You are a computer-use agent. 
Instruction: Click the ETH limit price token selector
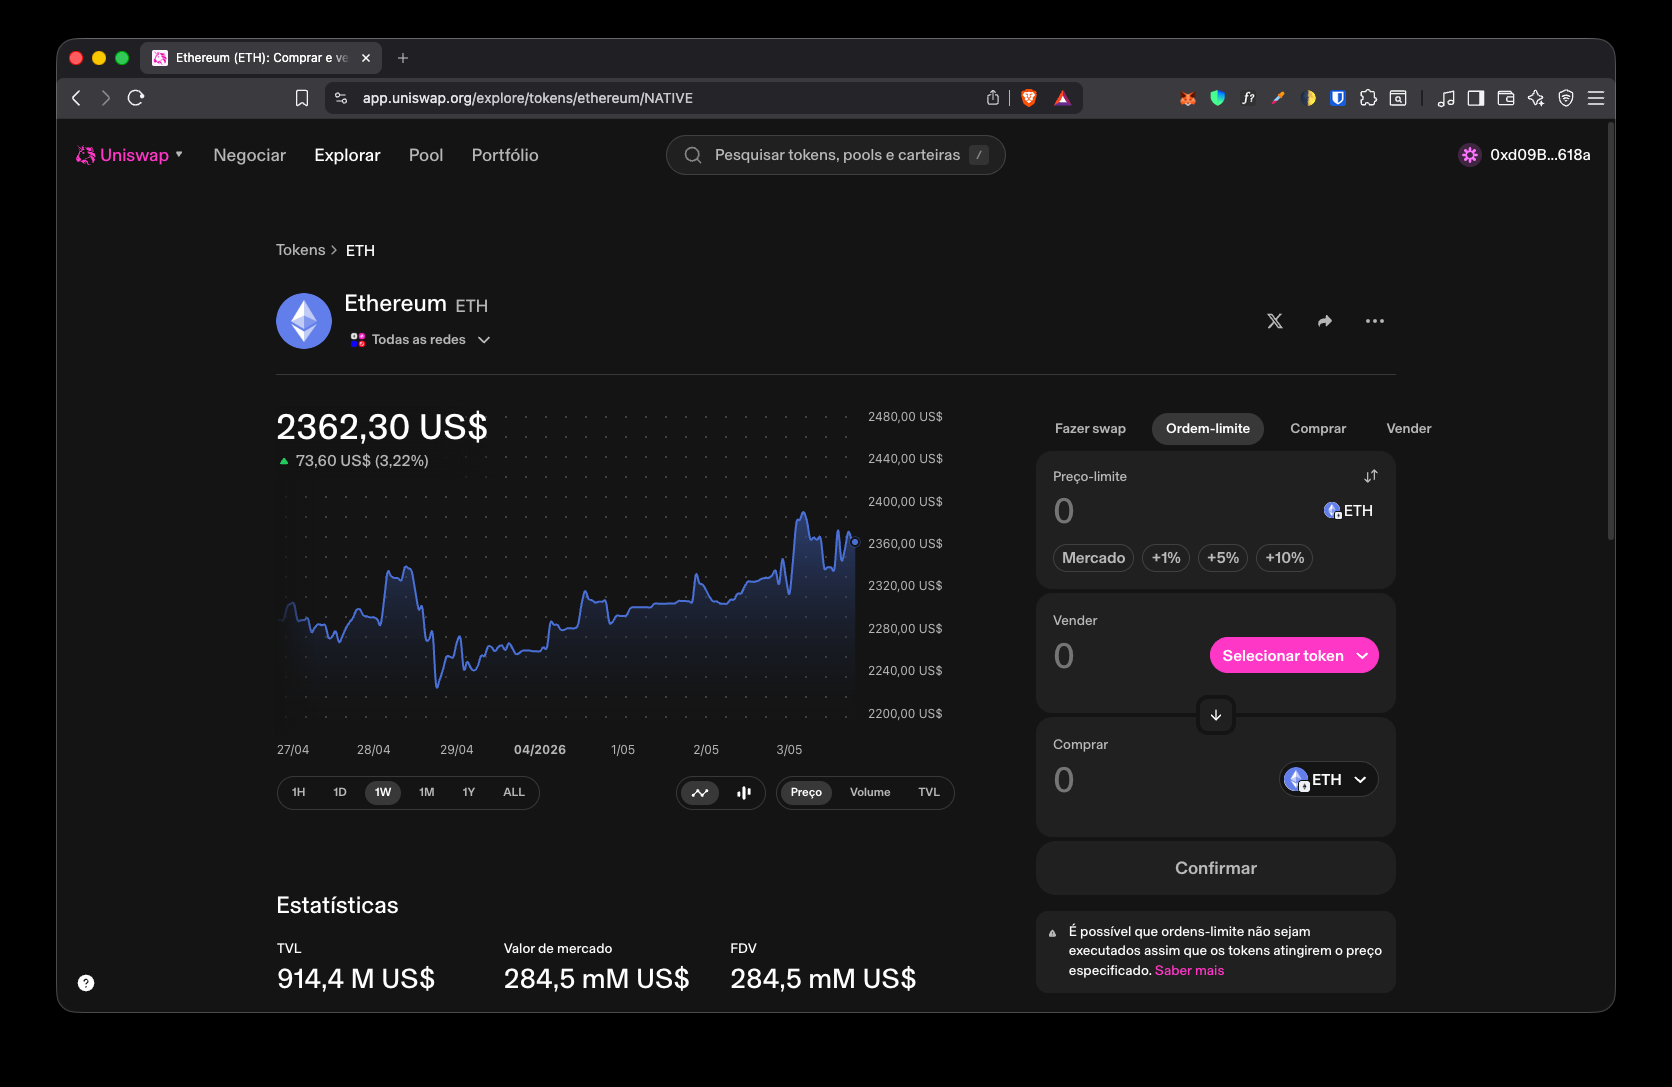pos(1348,511)
